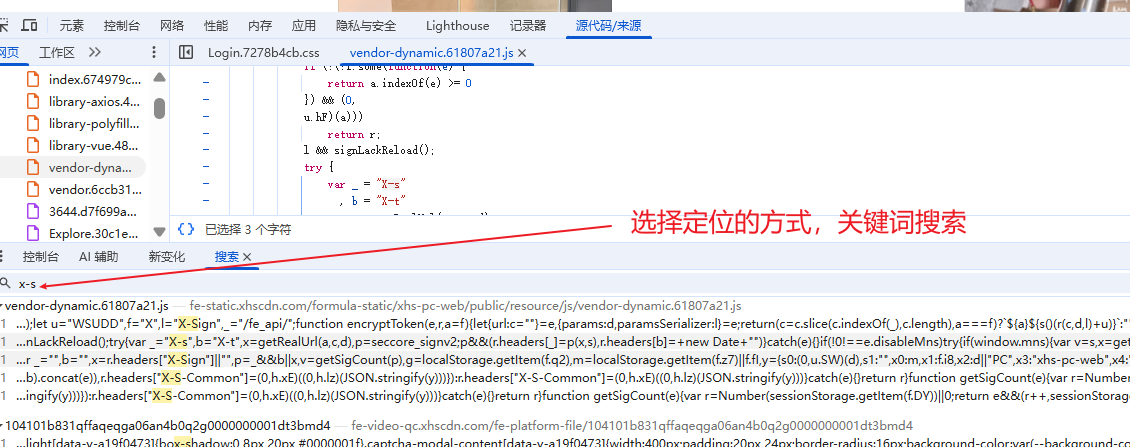
Task: Click the Explore.30c1e purple file icon
Action: click(32, 234)
